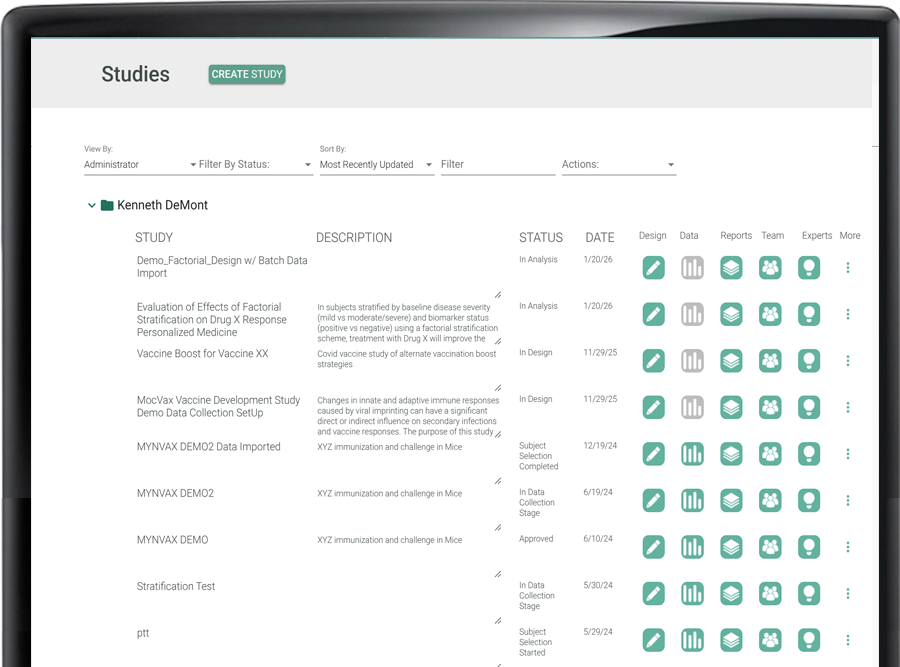Click the folder icon beside Kenneth DeMont
The height and width of the screenshot is (667, 900).
click(107, 205)
